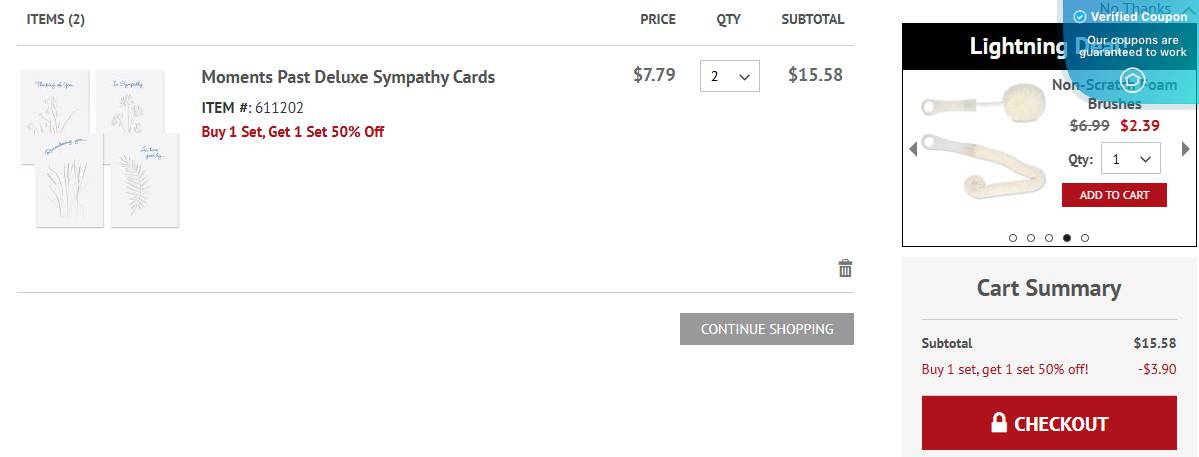Collapse the No Thanks coupon chevron
Image resolution: width=1199 pixels, height=457 pixels.
coord(1188,8)
